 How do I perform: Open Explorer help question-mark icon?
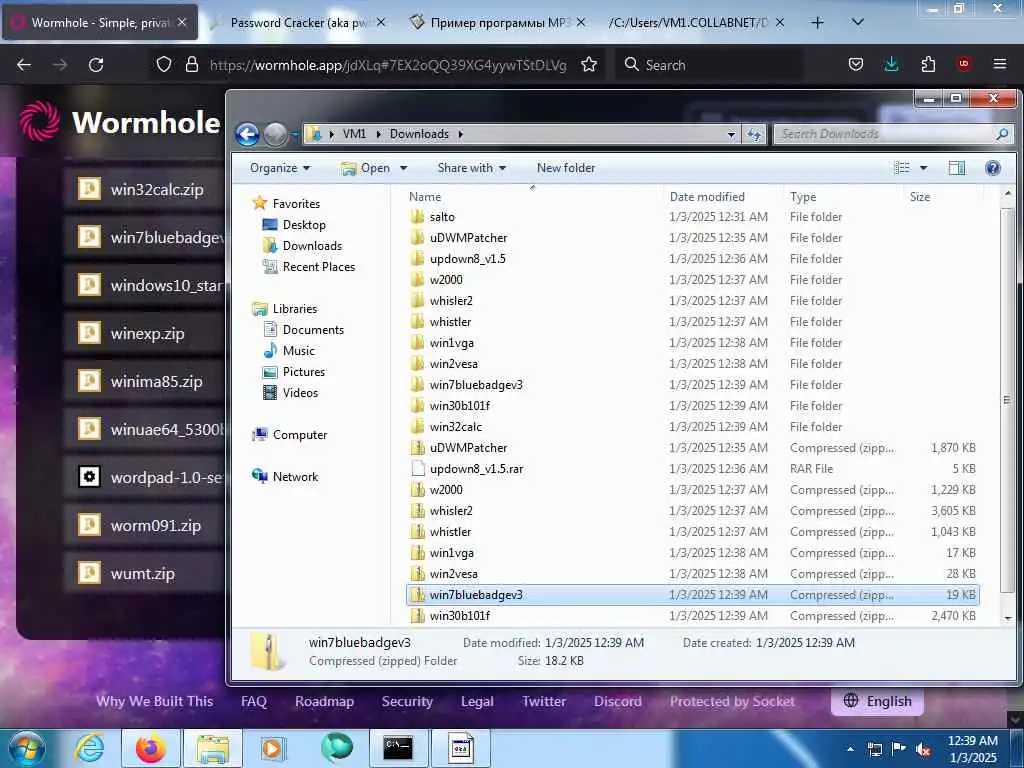(993, 168)
